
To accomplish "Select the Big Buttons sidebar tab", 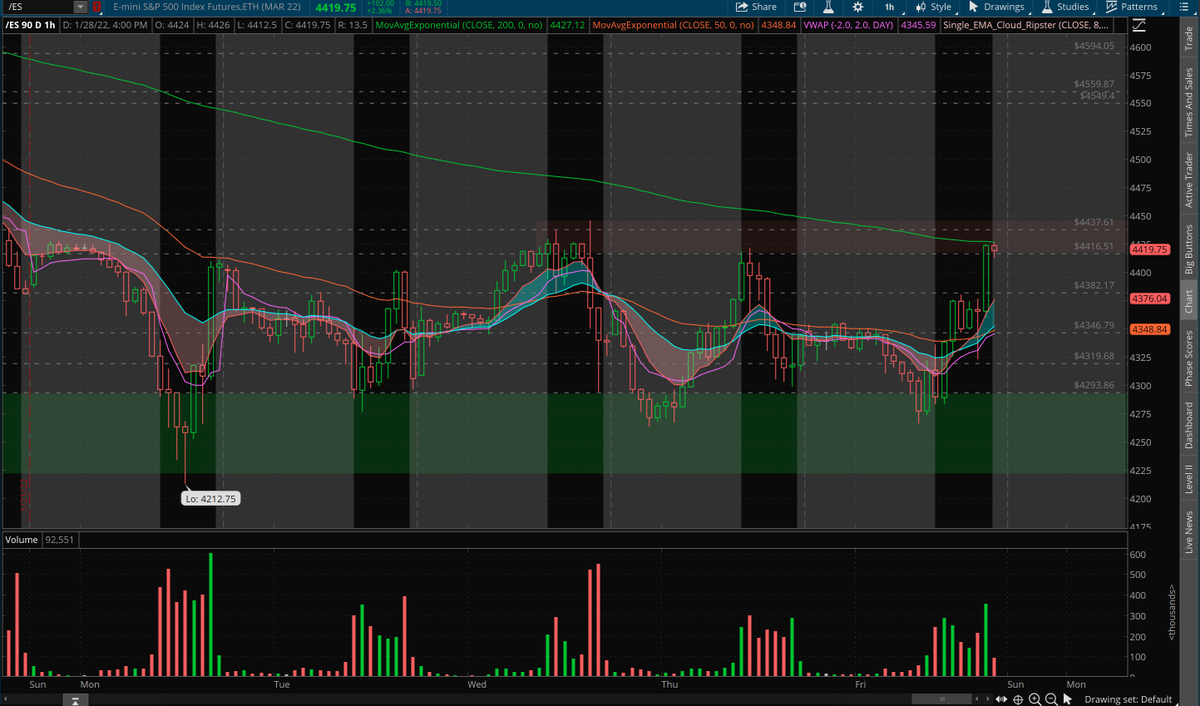I will pos(1188,249).
